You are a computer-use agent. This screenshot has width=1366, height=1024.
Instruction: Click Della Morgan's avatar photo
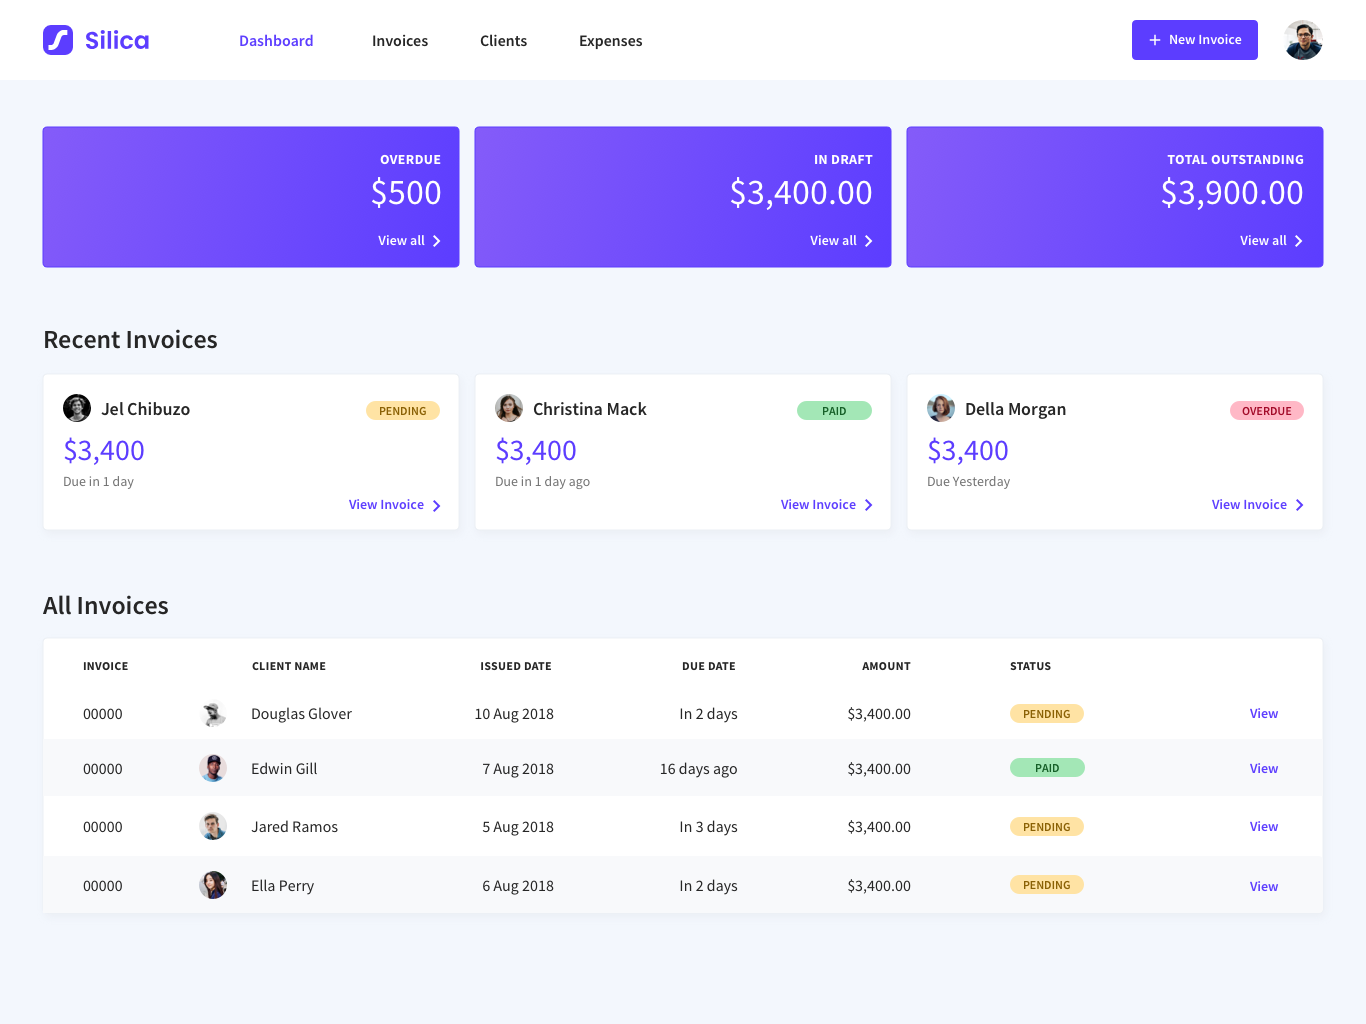point(941,408)
